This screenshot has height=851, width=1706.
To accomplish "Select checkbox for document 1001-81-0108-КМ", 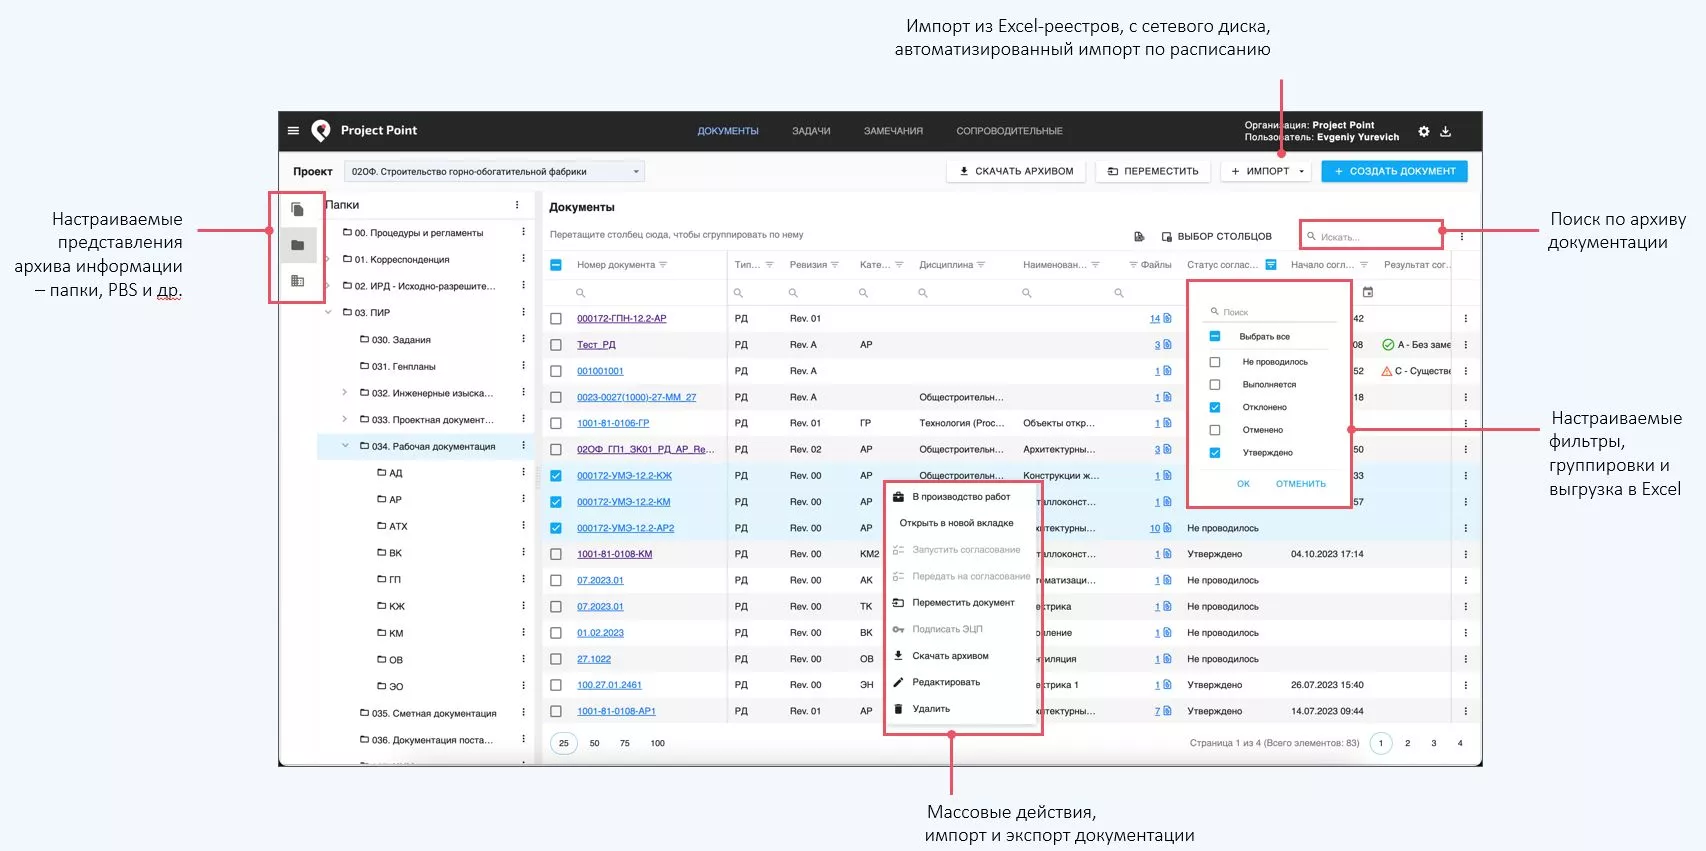I will pos(556,554).
